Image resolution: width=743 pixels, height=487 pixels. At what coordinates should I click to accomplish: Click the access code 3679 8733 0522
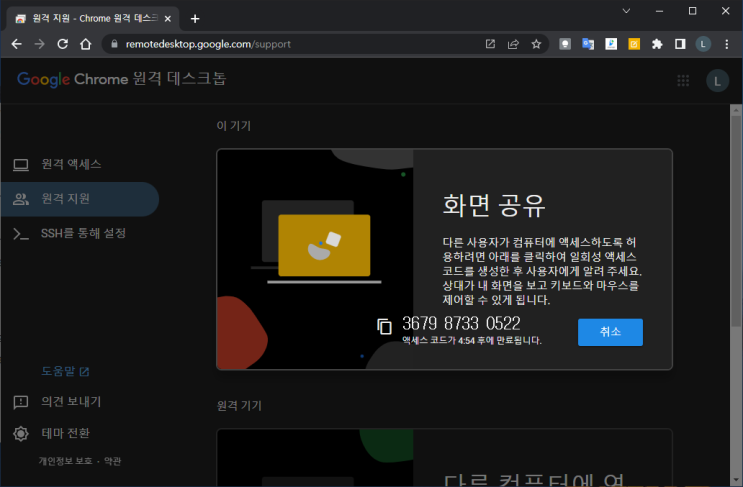click(461, 324)
